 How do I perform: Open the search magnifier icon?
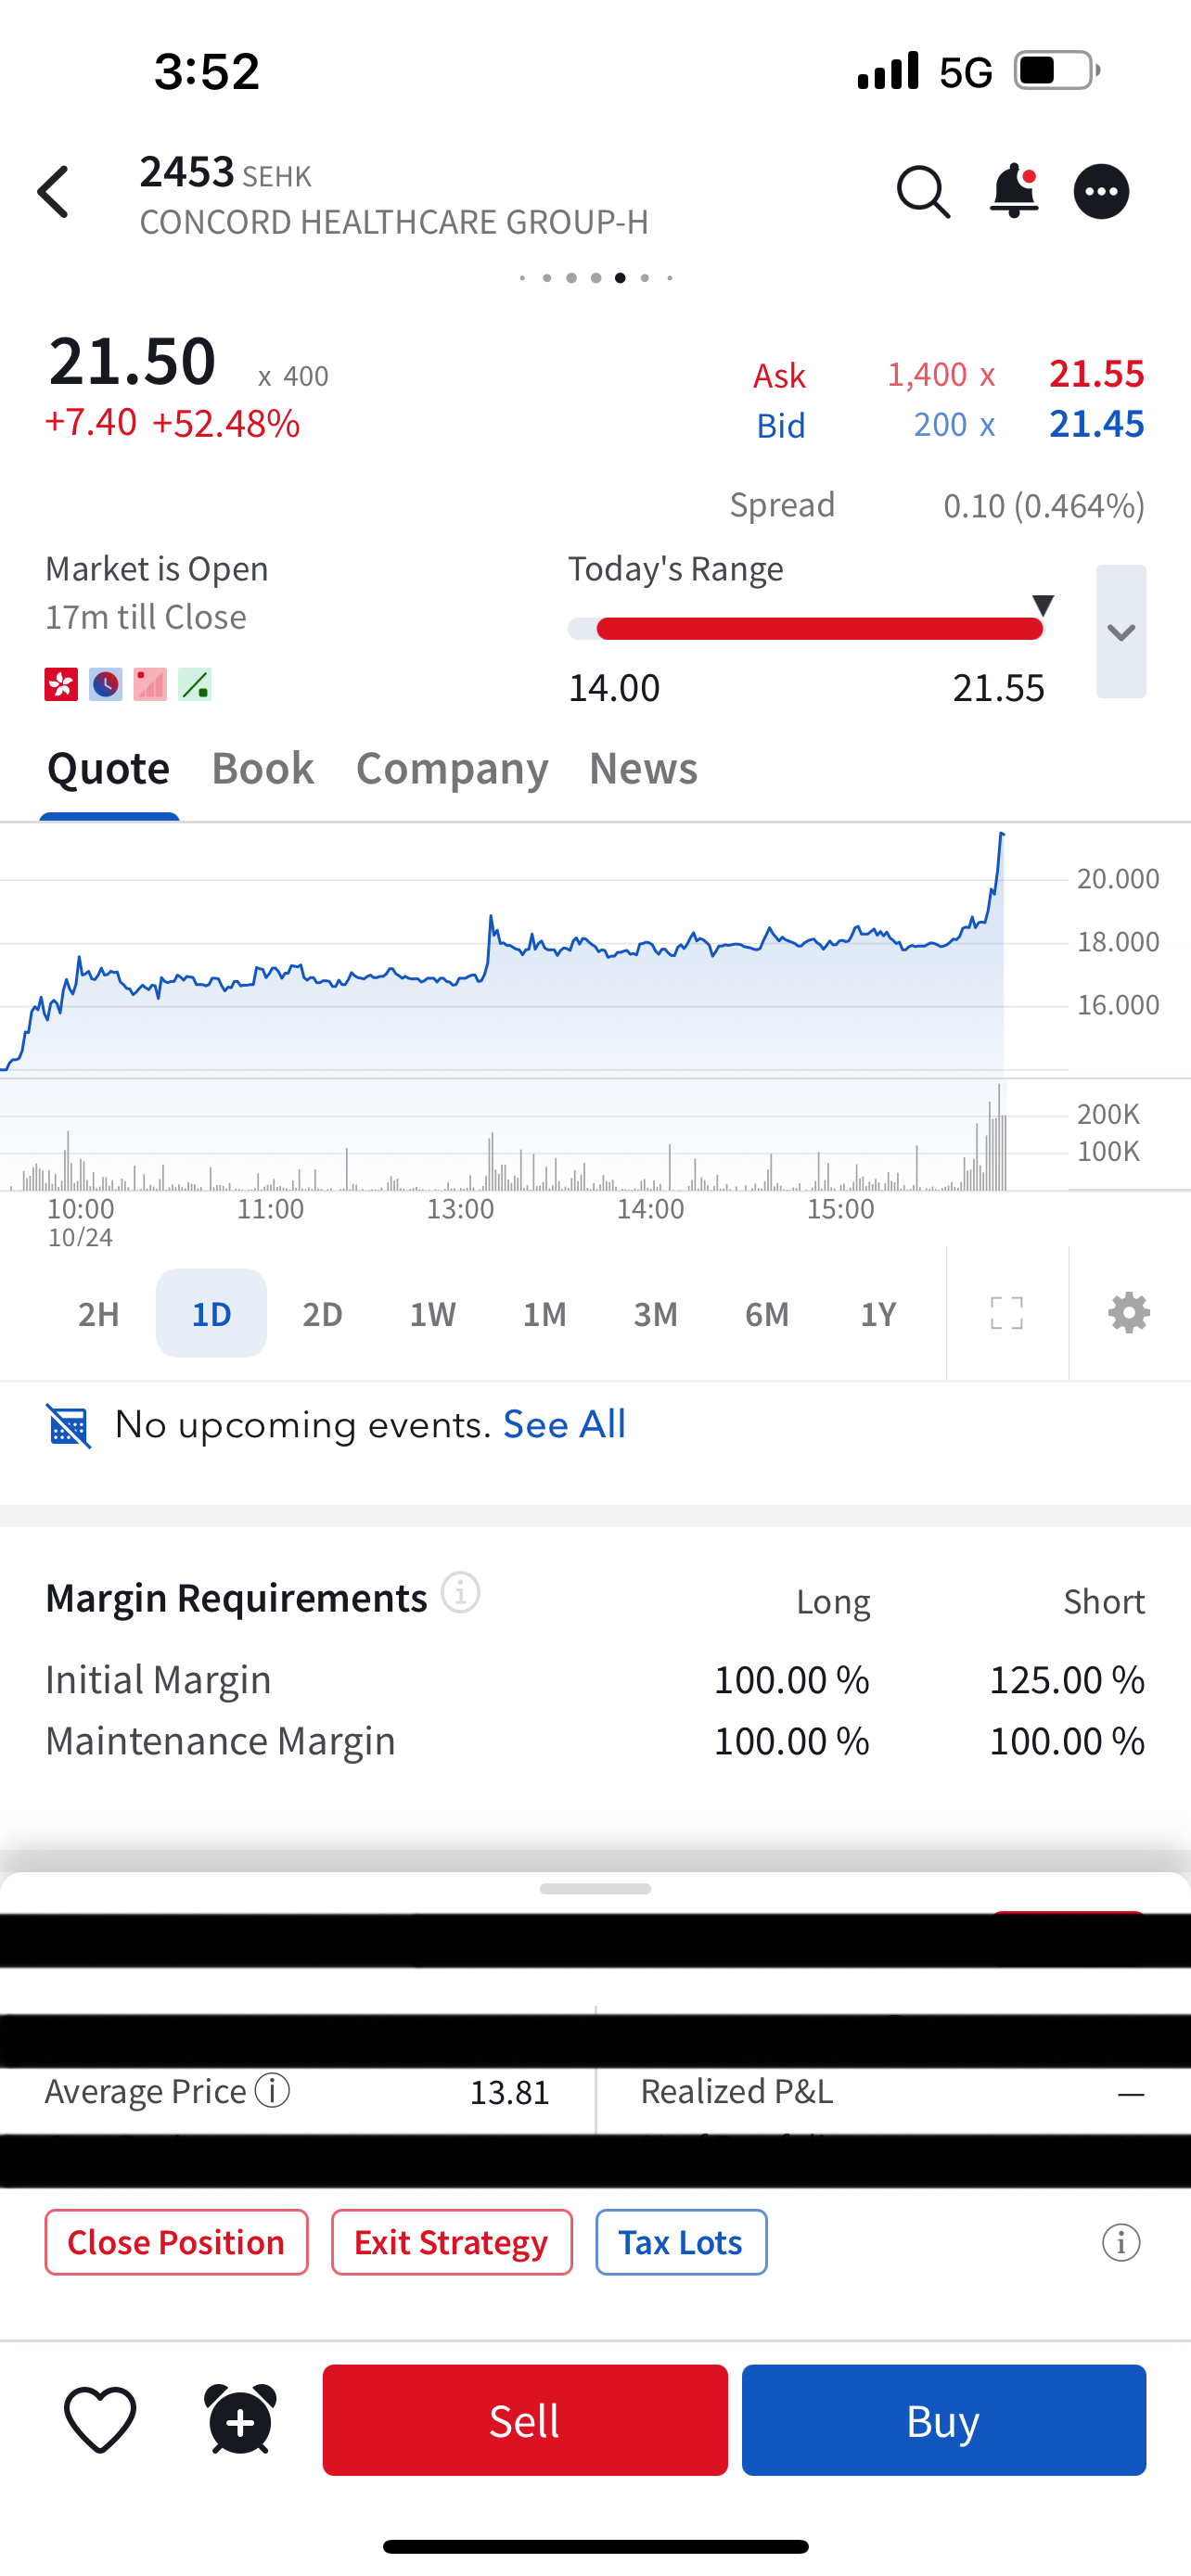(x=922, y=192)
